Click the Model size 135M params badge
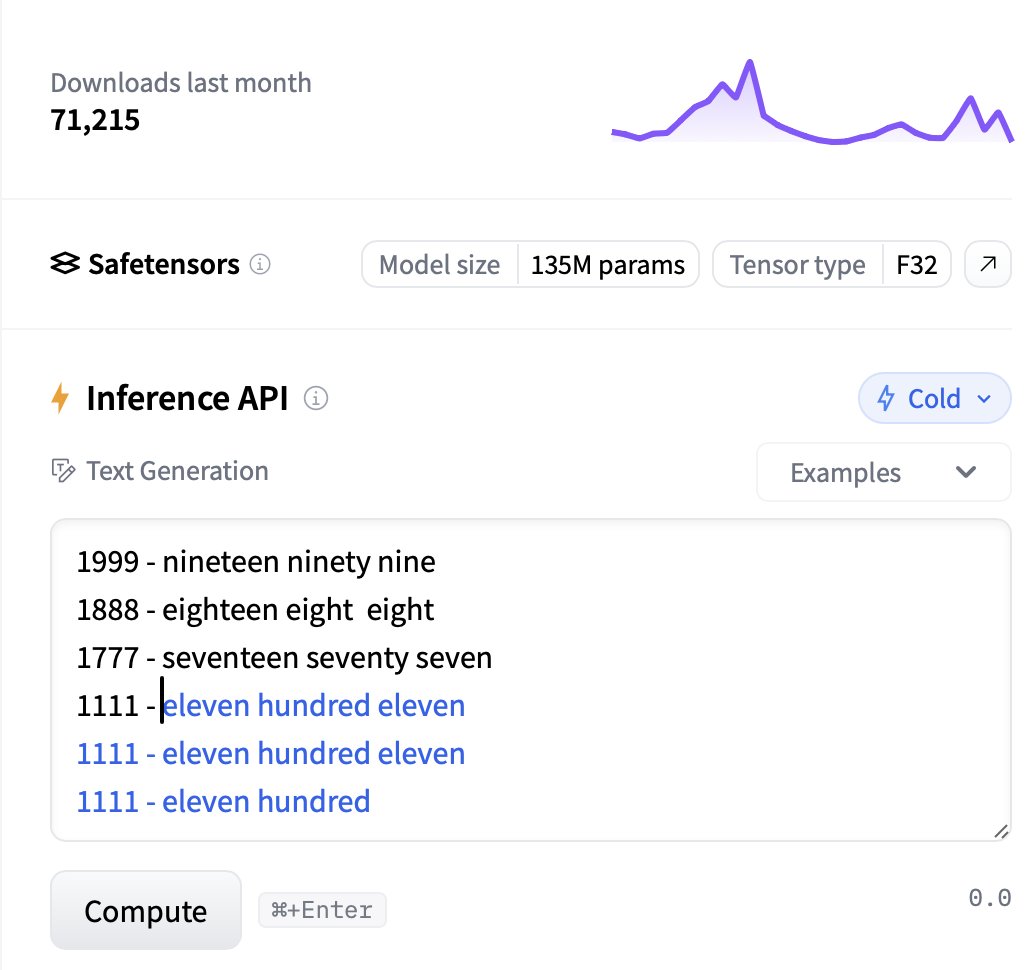The image size is (1032, 970). [530, 265]
